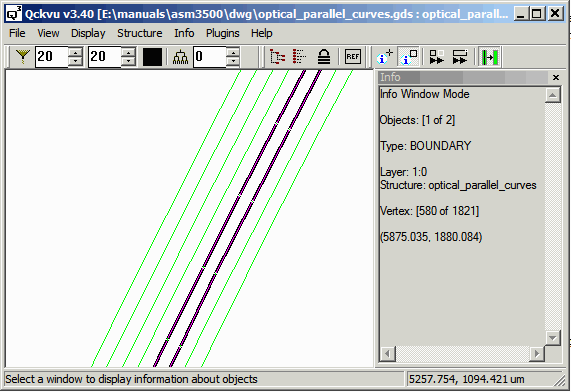Click the hierarchy level field showing 0
The image size is (571, 392).
(210, 57)
